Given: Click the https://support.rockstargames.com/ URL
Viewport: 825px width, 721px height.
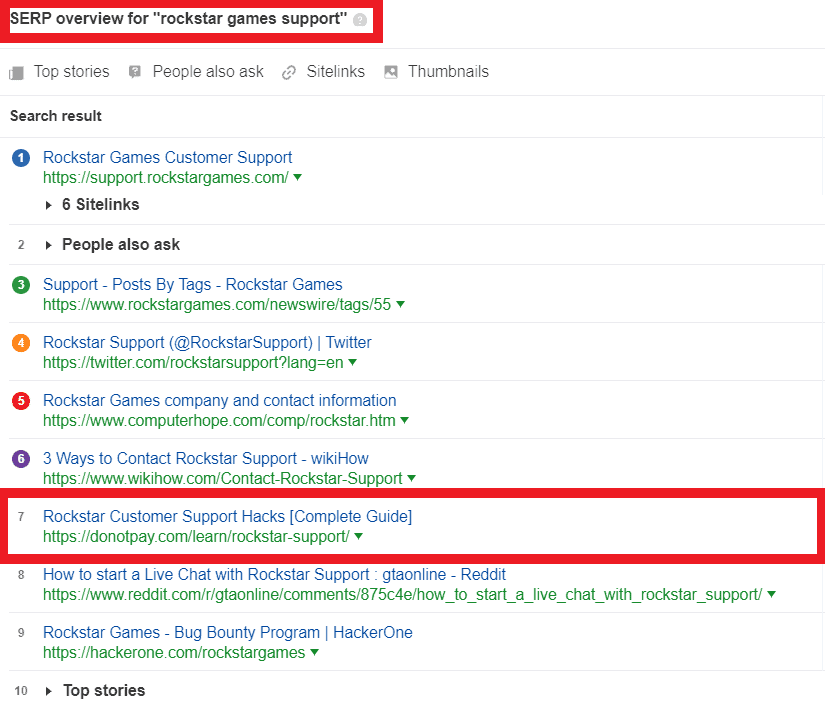Looking at the screenshot, I should (166, 178).
